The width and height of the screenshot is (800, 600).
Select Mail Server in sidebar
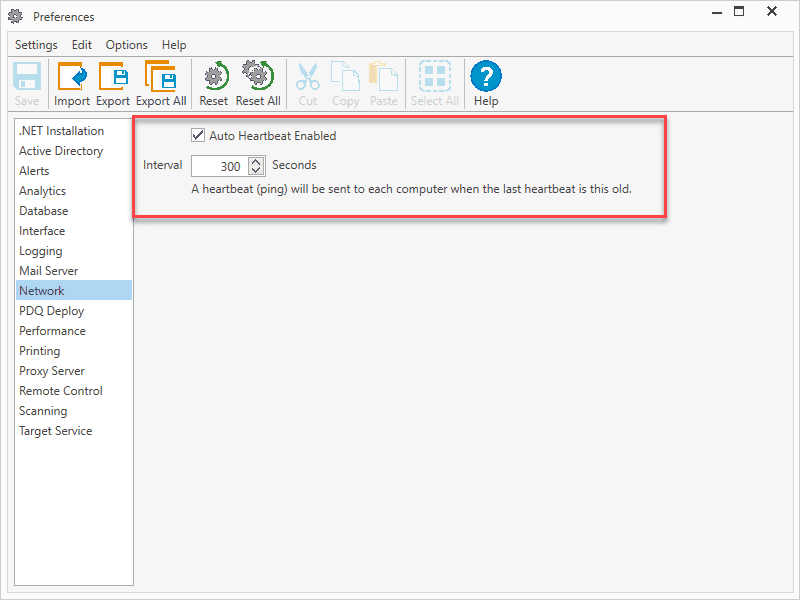click(74, 270)
